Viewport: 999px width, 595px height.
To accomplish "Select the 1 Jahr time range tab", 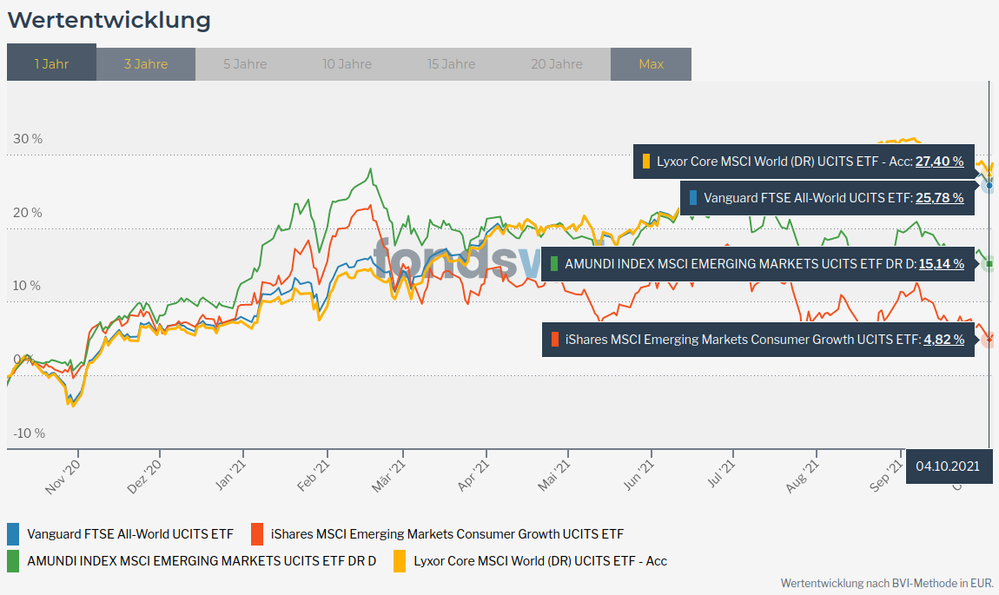I will pyautogui.click(x=52, y=64).
